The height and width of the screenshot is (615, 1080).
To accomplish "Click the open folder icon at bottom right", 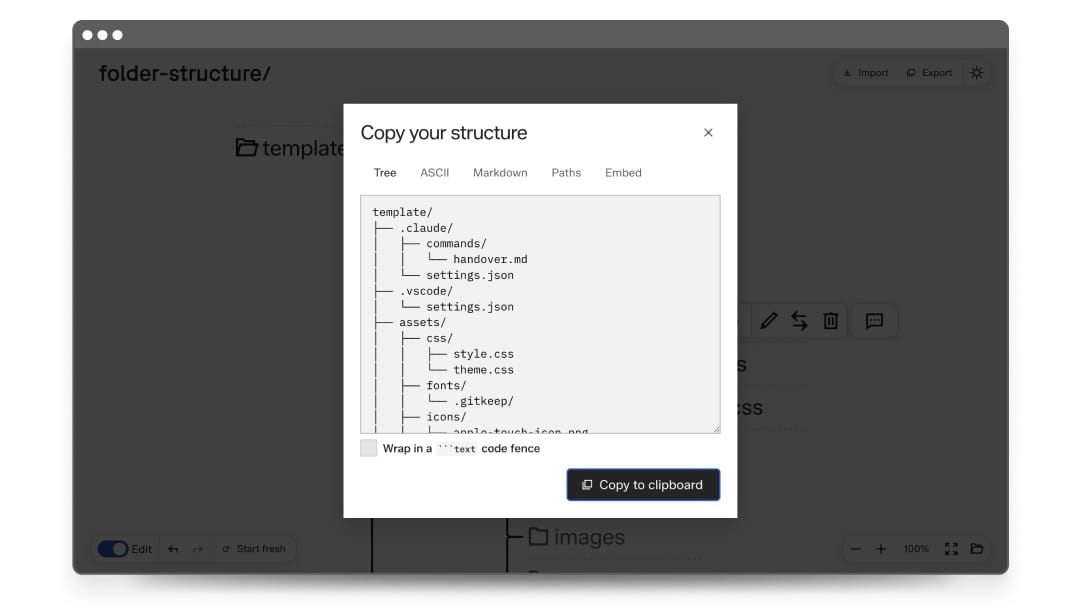I will click(977, 549).
